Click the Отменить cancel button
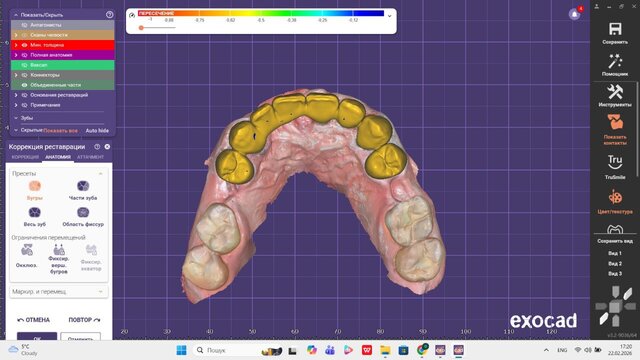Image resolution: width=640 pixels, height=360 pixels. (x=80, y=336)
